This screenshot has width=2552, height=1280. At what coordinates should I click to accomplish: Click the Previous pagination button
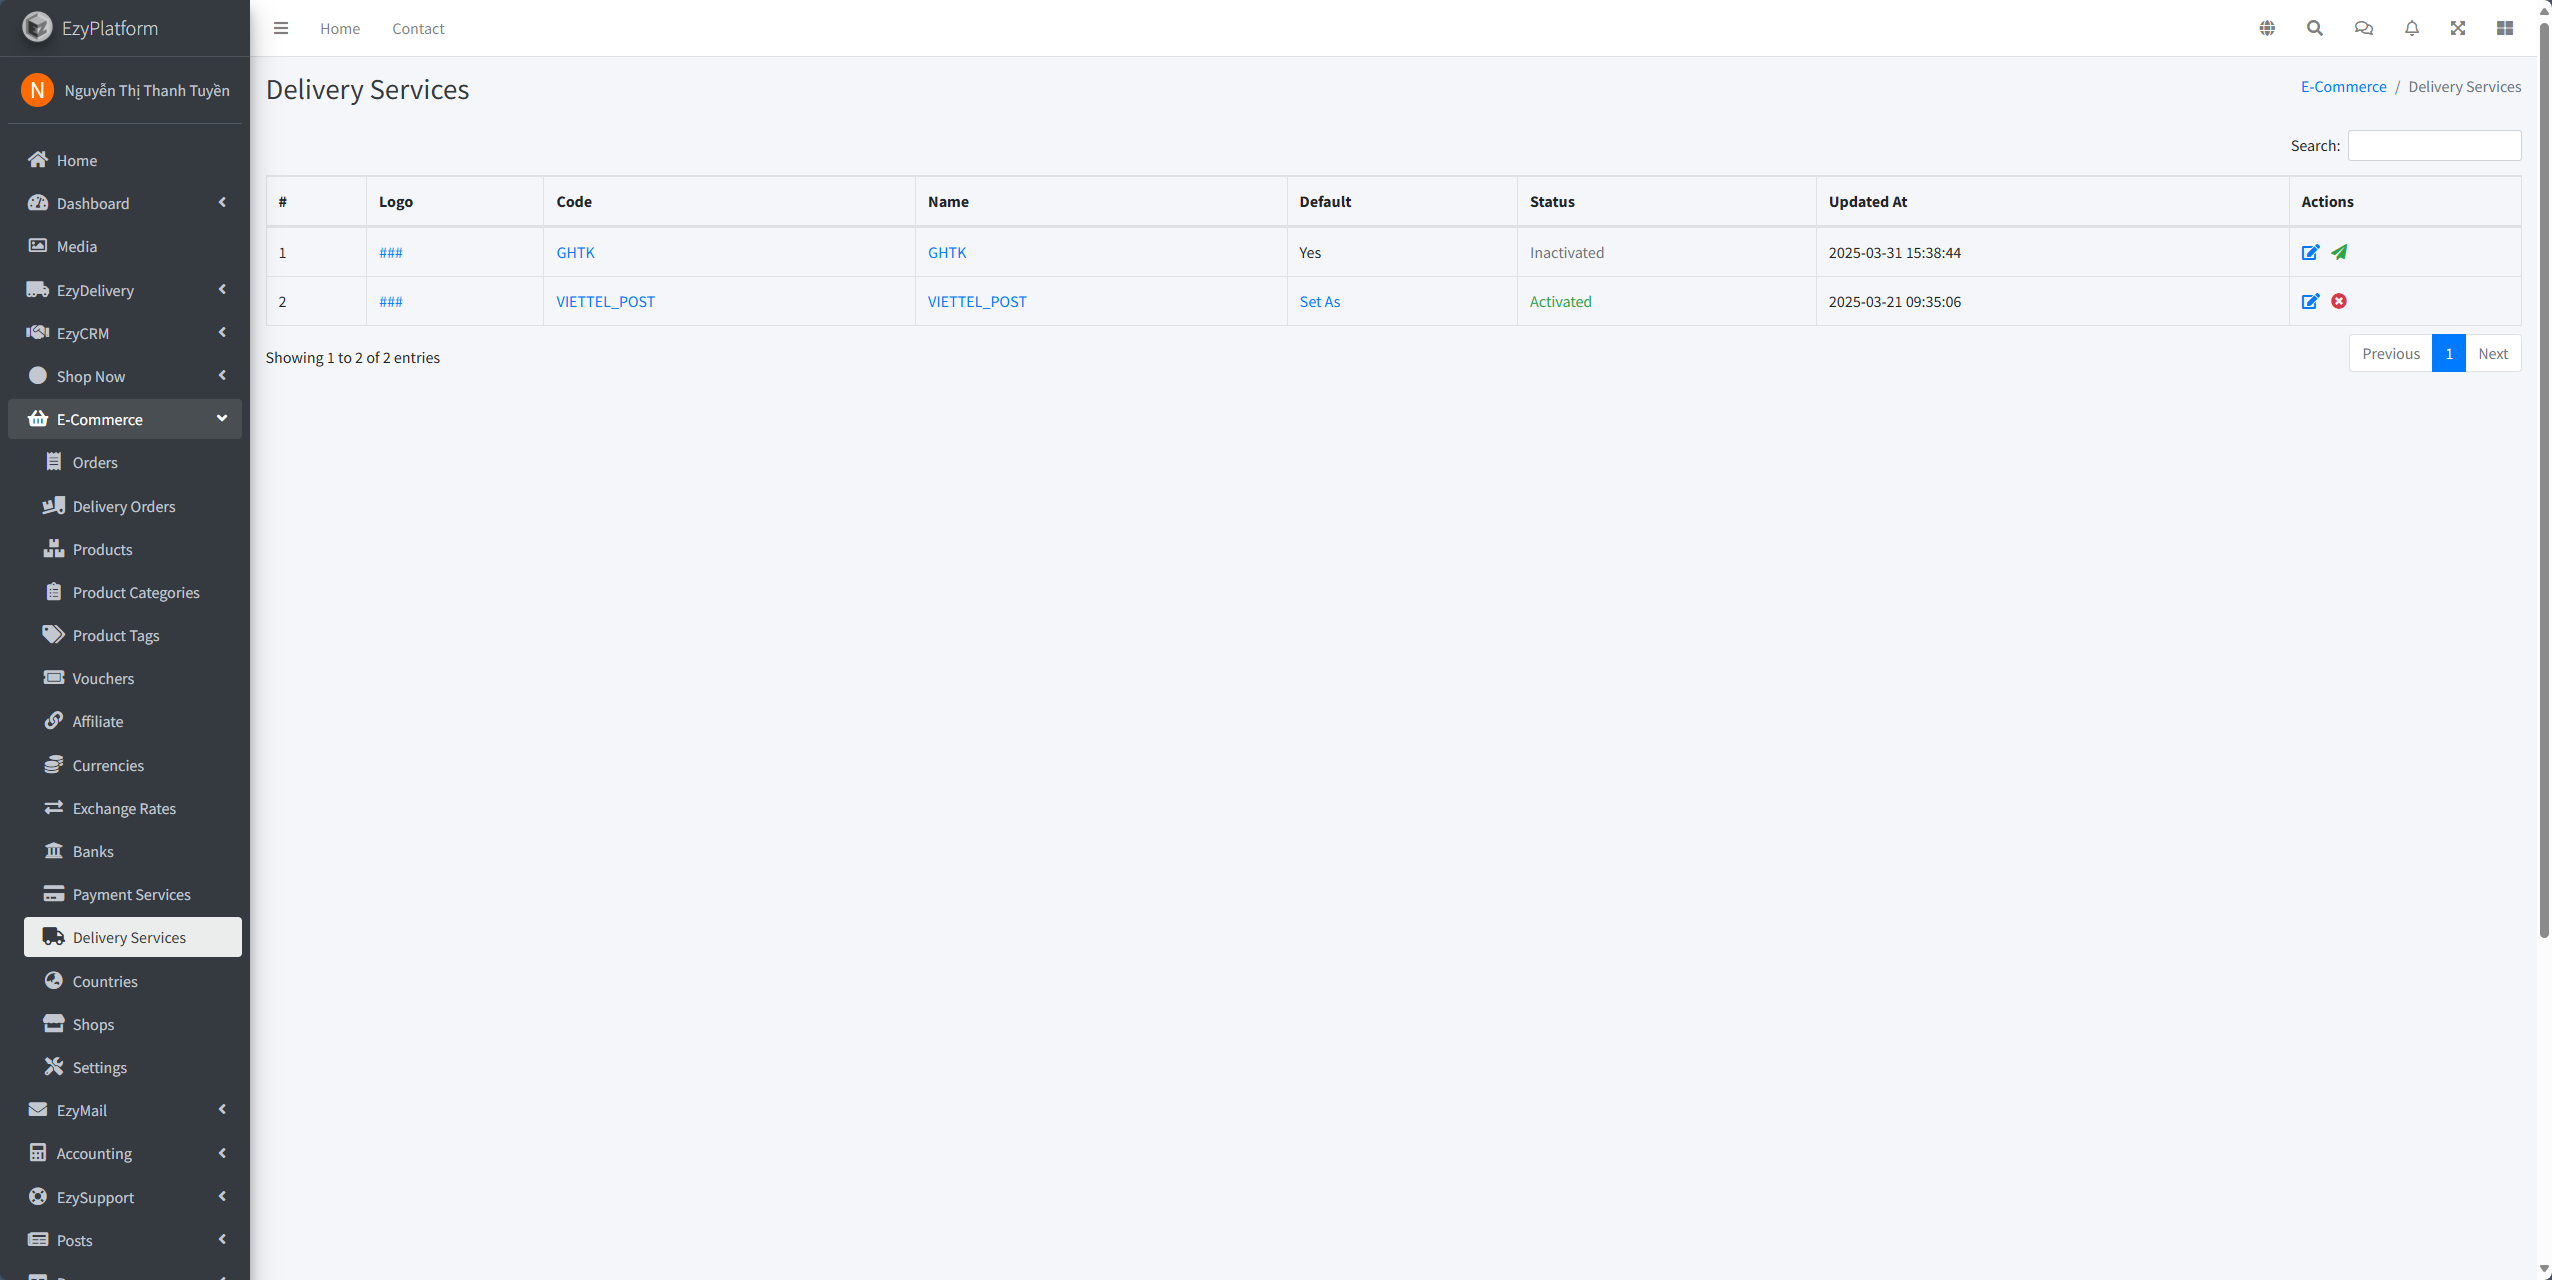coord(2391,353)
